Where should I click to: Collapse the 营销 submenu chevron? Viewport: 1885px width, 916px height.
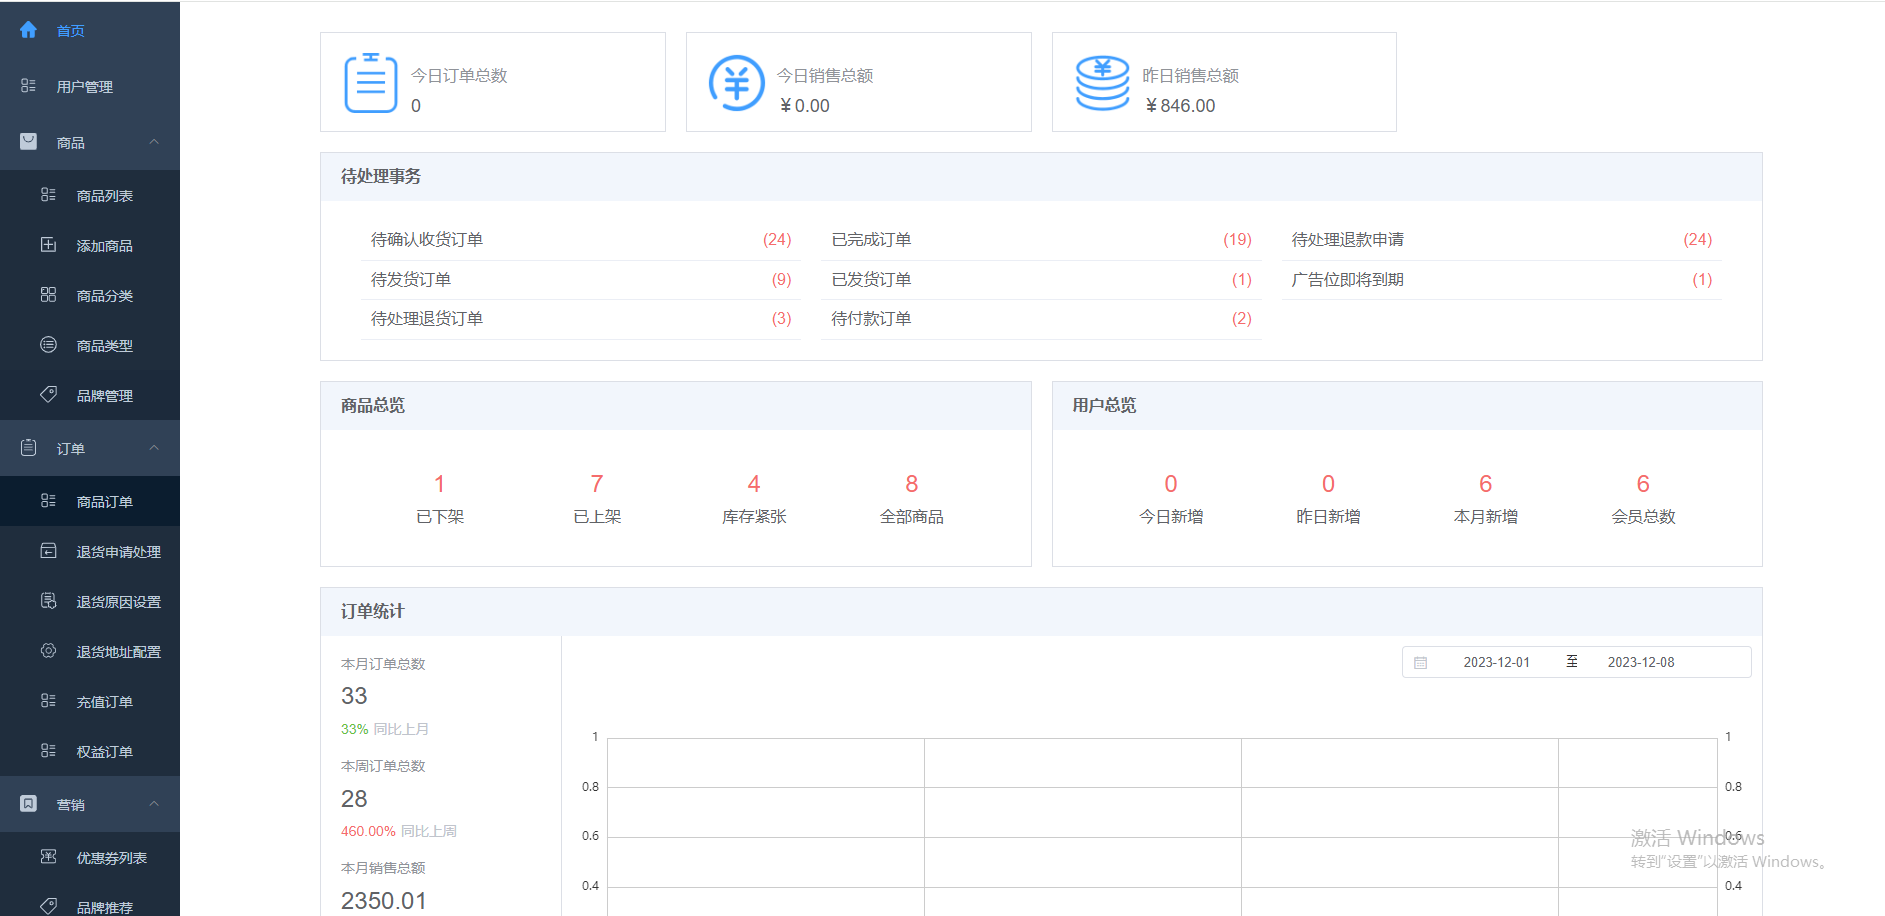point(154,804)
